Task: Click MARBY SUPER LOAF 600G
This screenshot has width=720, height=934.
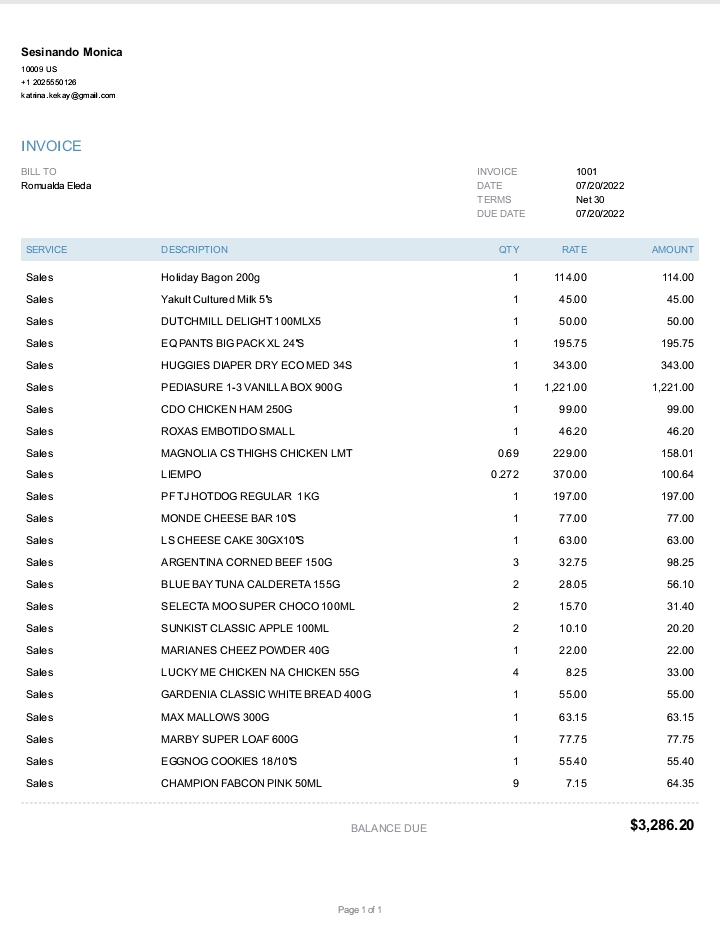Action: 229,740
